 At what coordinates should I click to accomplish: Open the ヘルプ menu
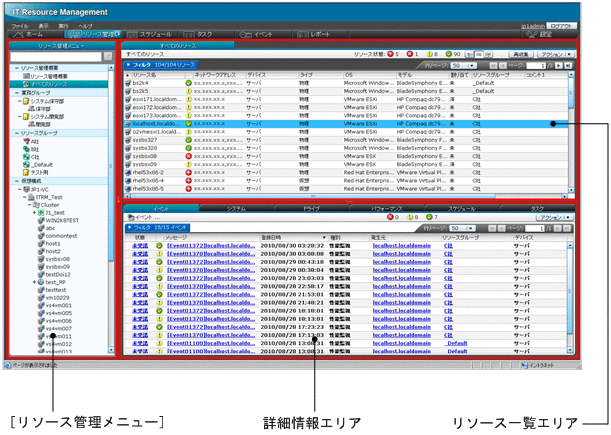pyautogui.click(x=85, y=26)
